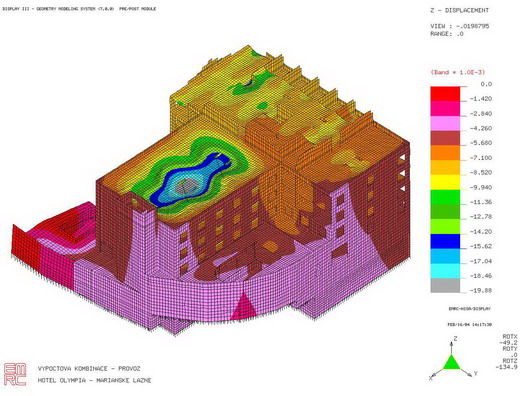Click the Band * 1.0E-3 legend header
520x396 pixels.
(x=458, y=72)
